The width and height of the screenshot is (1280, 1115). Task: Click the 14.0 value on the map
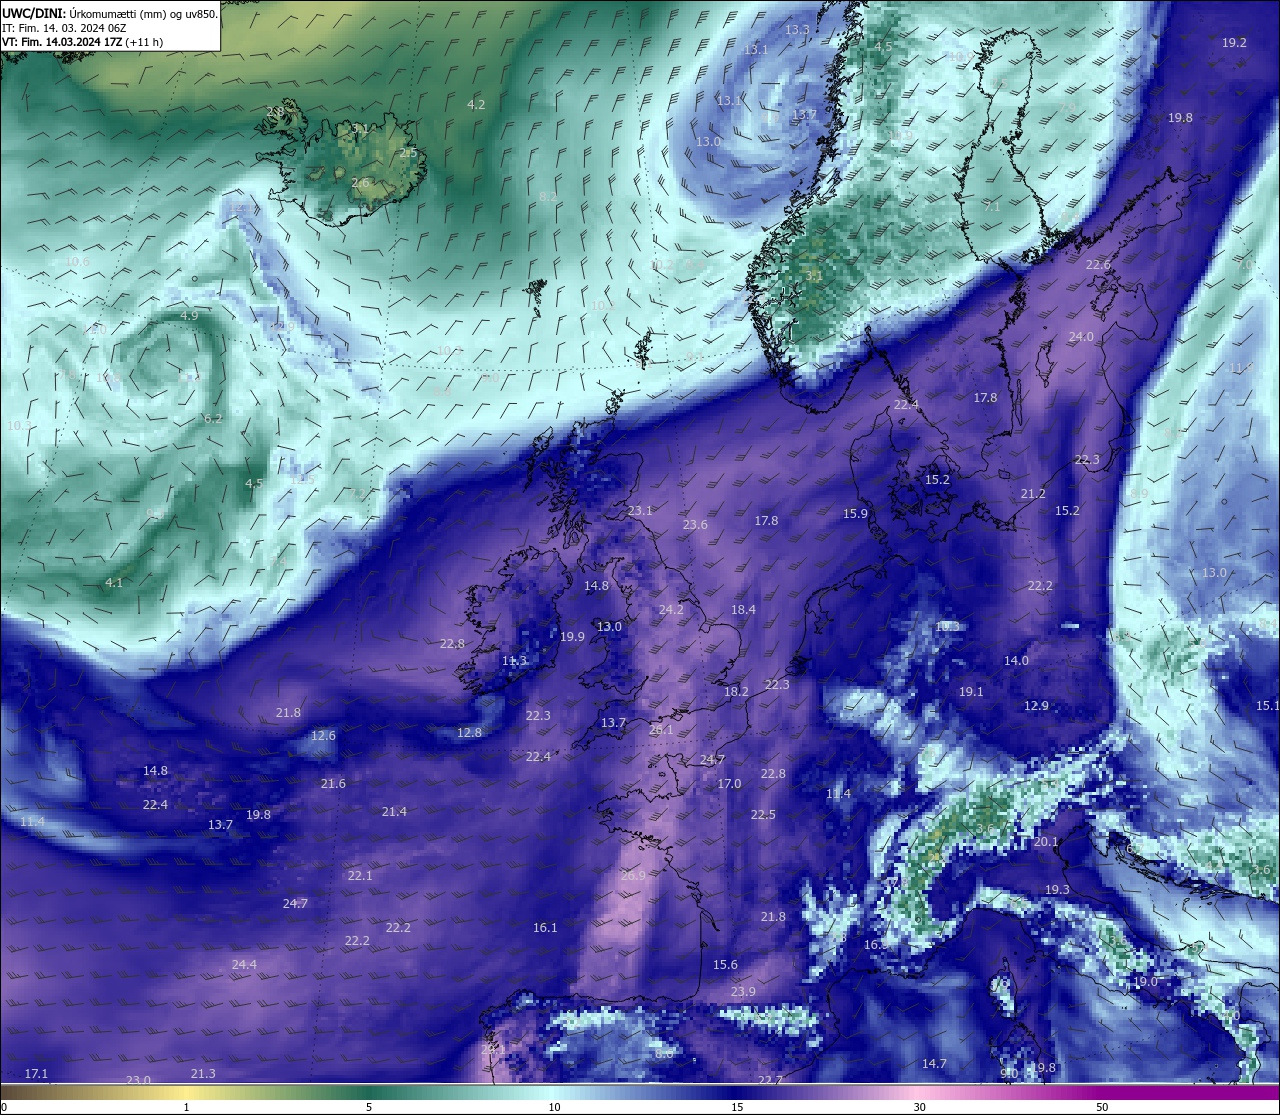[x=1016, y=661]
